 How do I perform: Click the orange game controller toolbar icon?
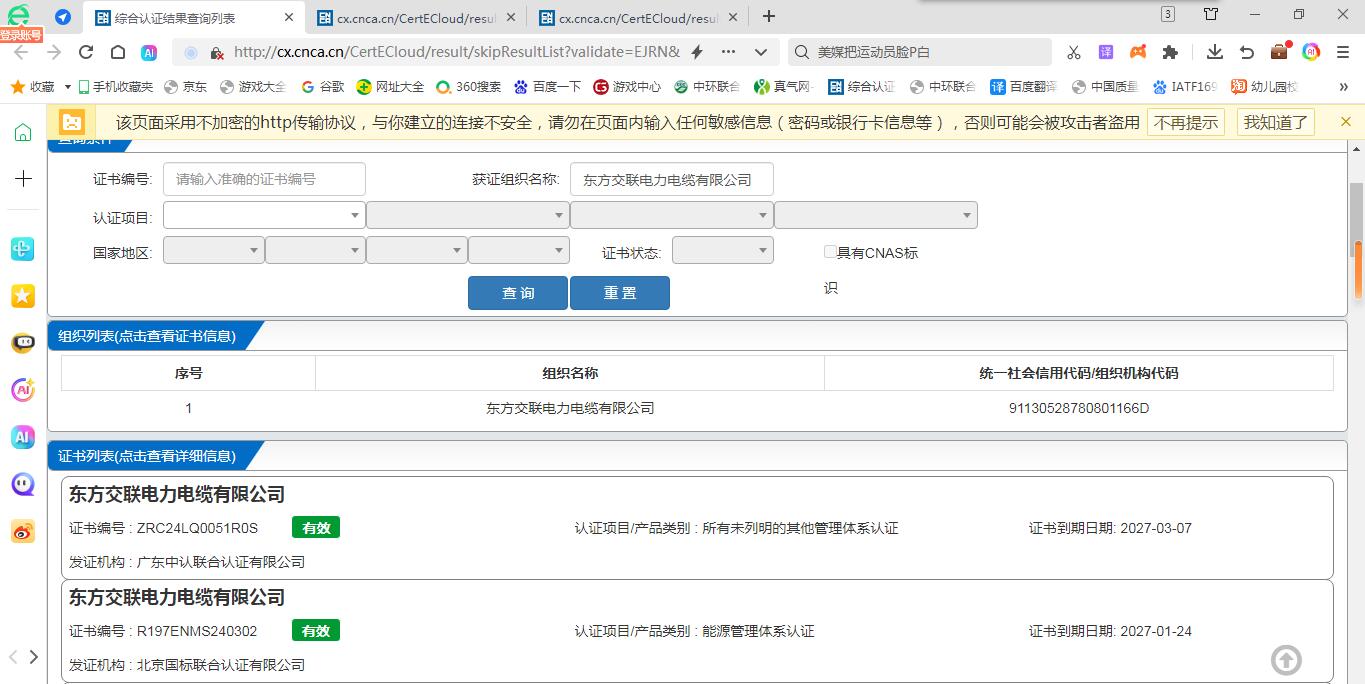pos(1138,52)
